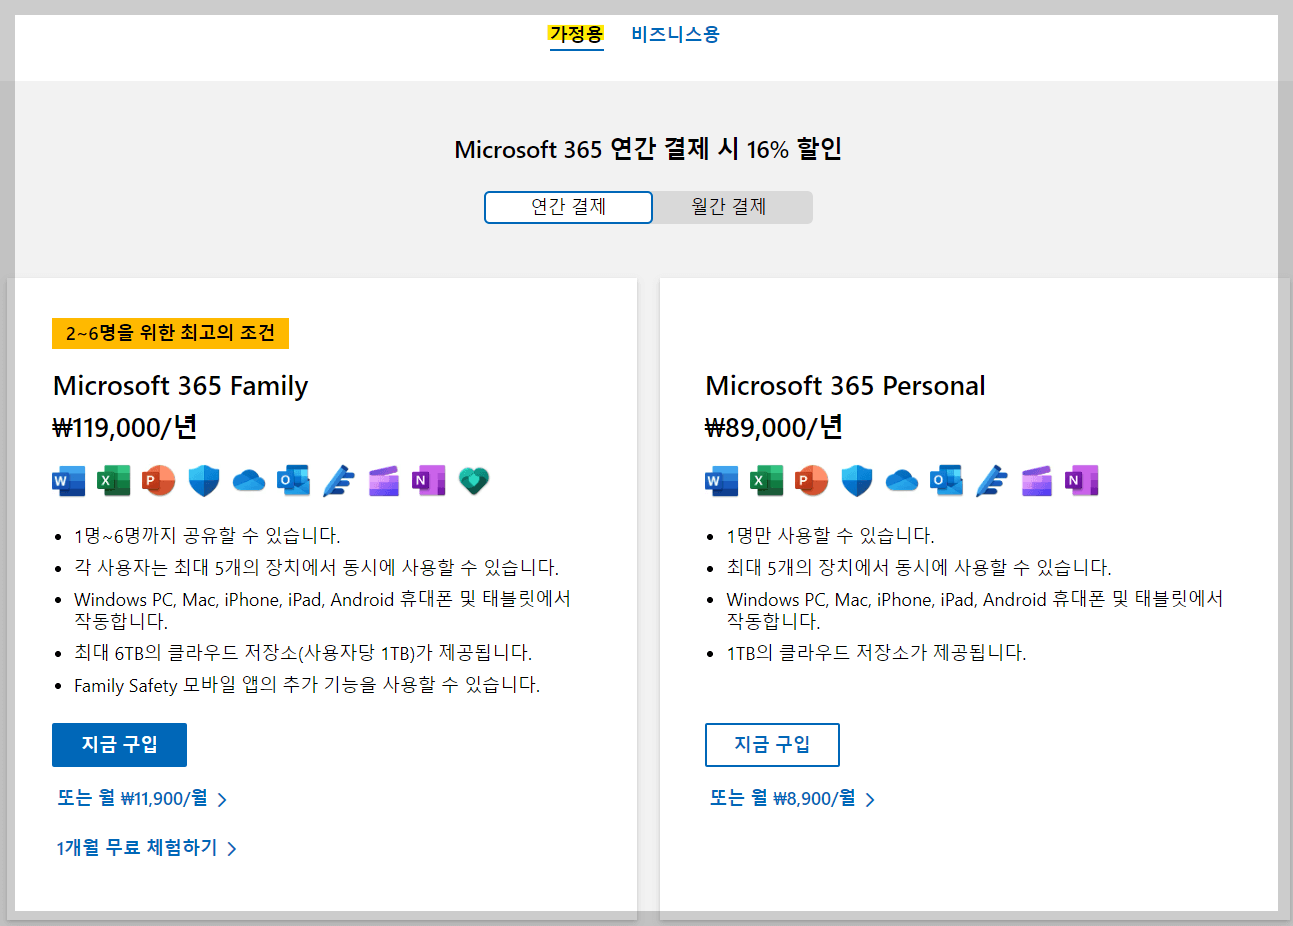1293x926 pixels.
Task: Click the PowerPoint icon in Family plan
Action: (158, 481)
